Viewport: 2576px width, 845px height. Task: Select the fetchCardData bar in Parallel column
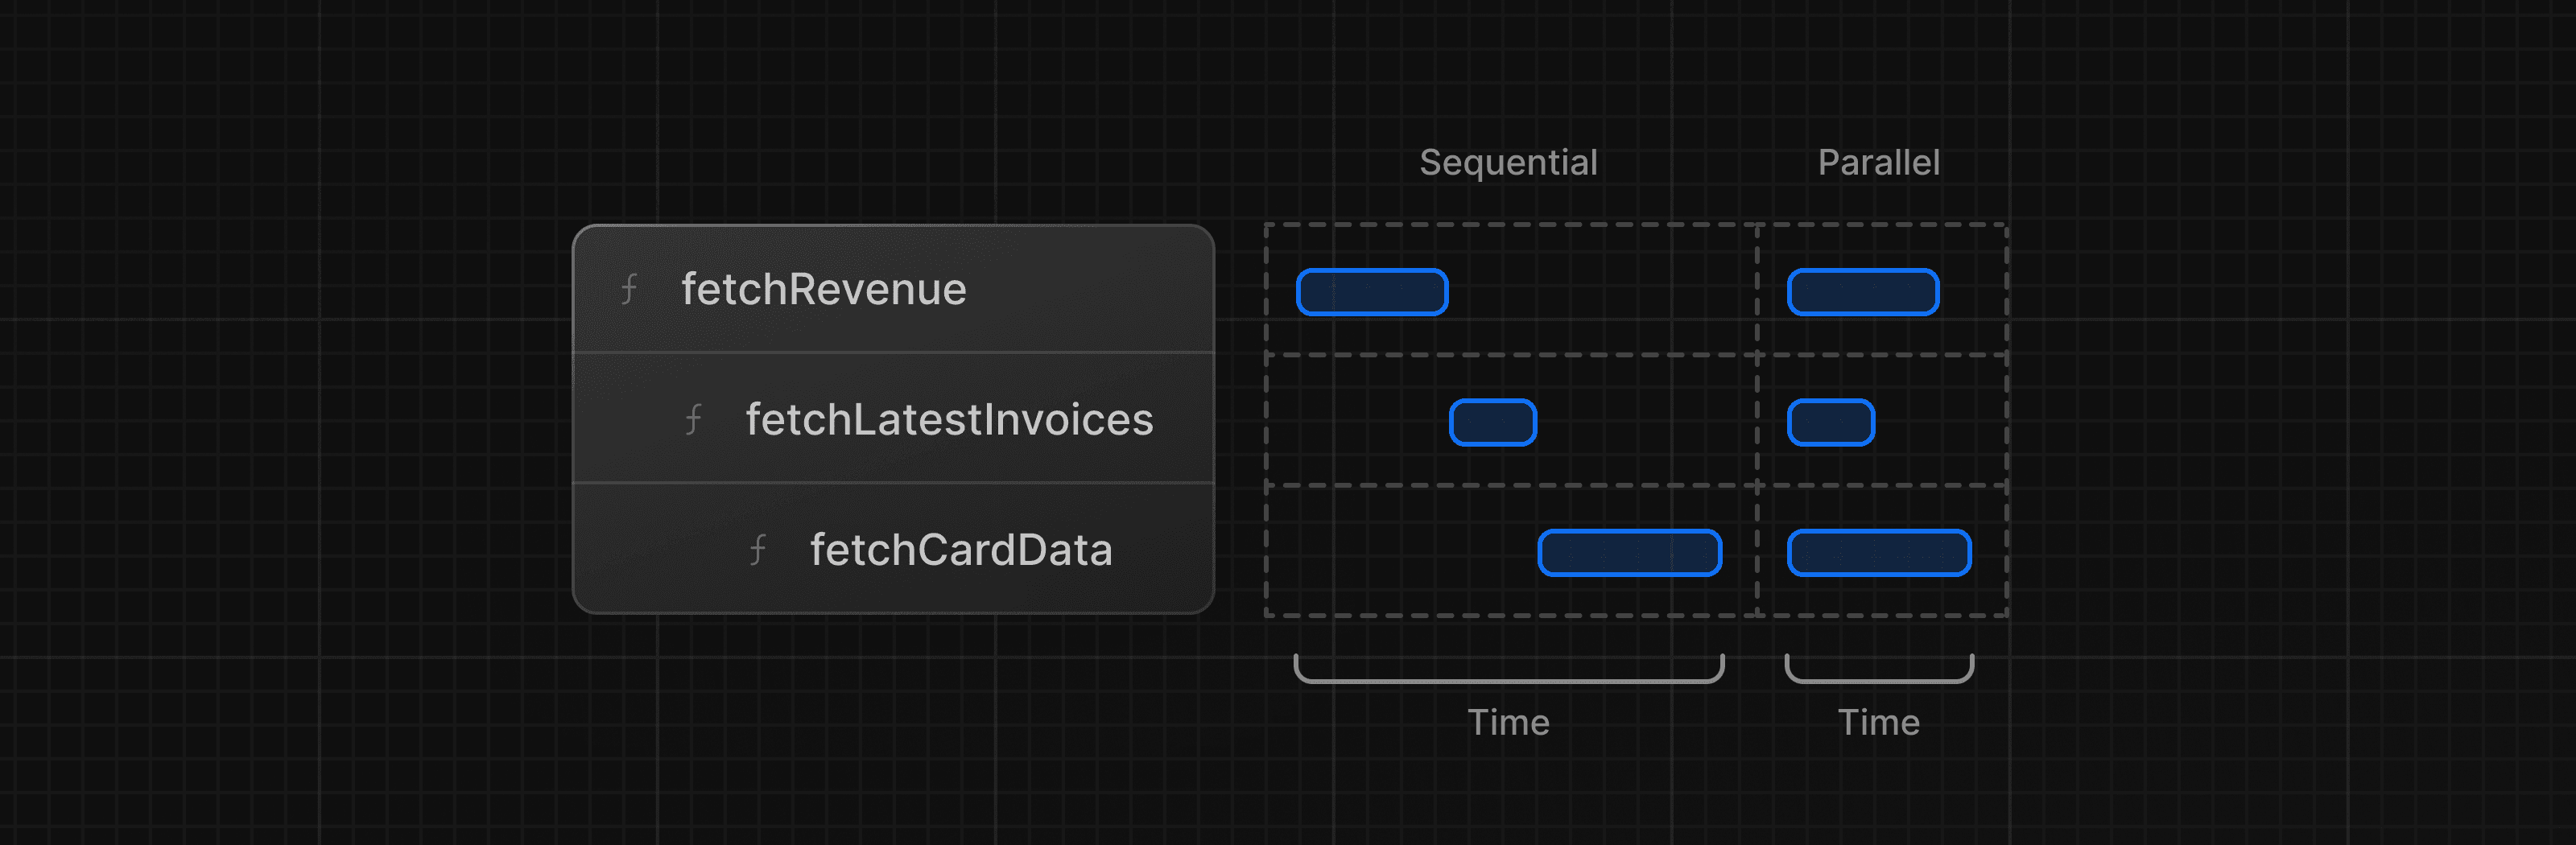[1879, 551]
